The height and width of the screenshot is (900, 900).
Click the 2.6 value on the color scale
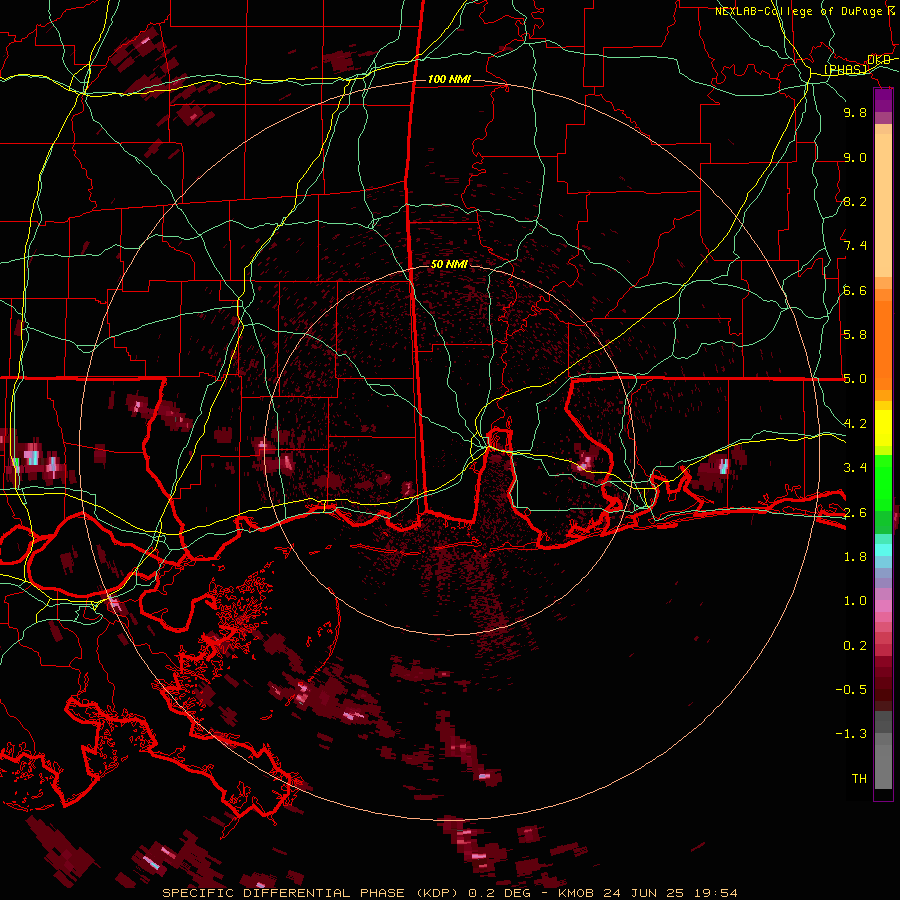pyautogui.click(x=855, y=513)
